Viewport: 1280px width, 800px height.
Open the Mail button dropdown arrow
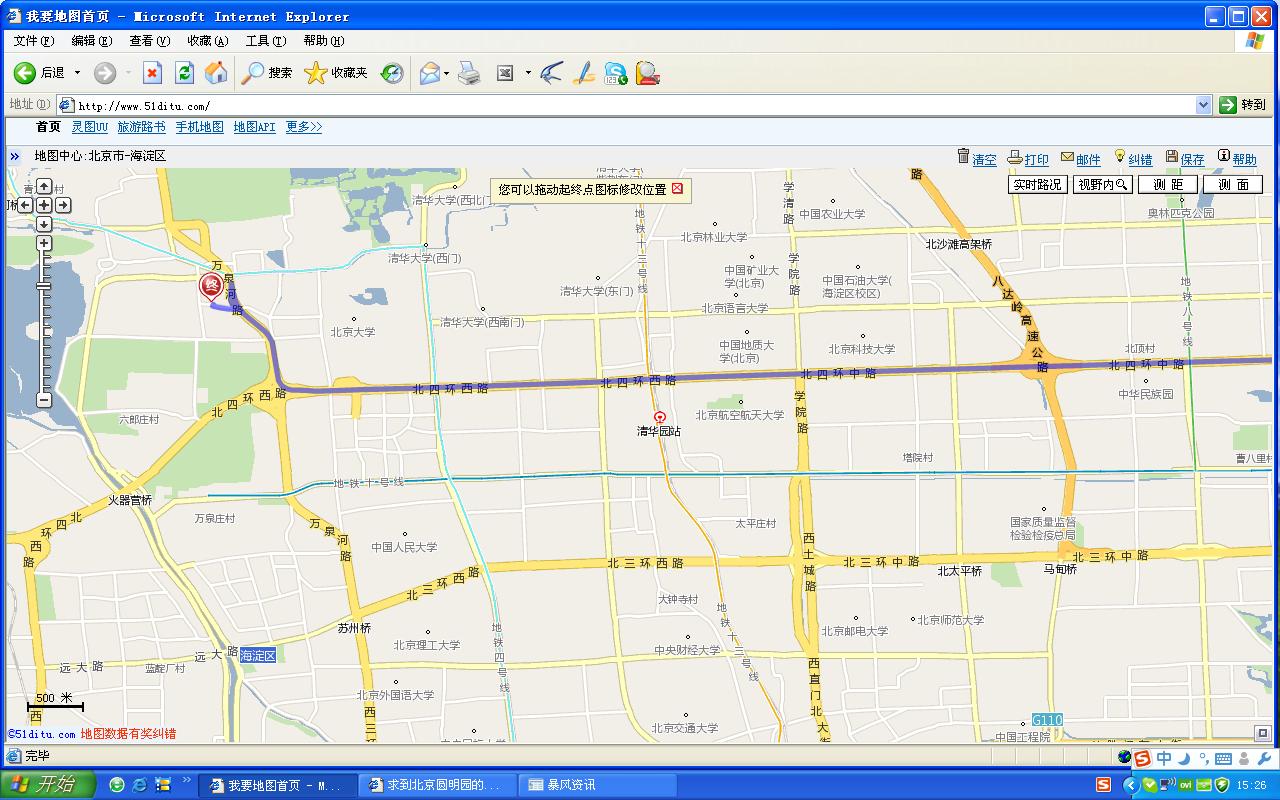pos(446,73)
